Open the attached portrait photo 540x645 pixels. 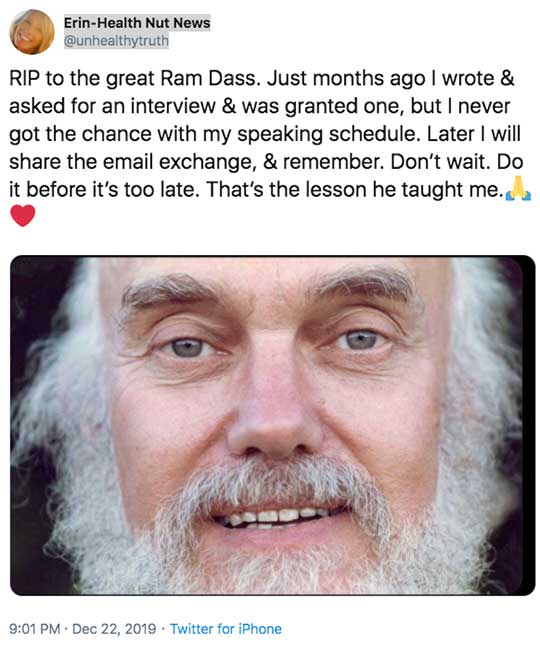(273, 425)
